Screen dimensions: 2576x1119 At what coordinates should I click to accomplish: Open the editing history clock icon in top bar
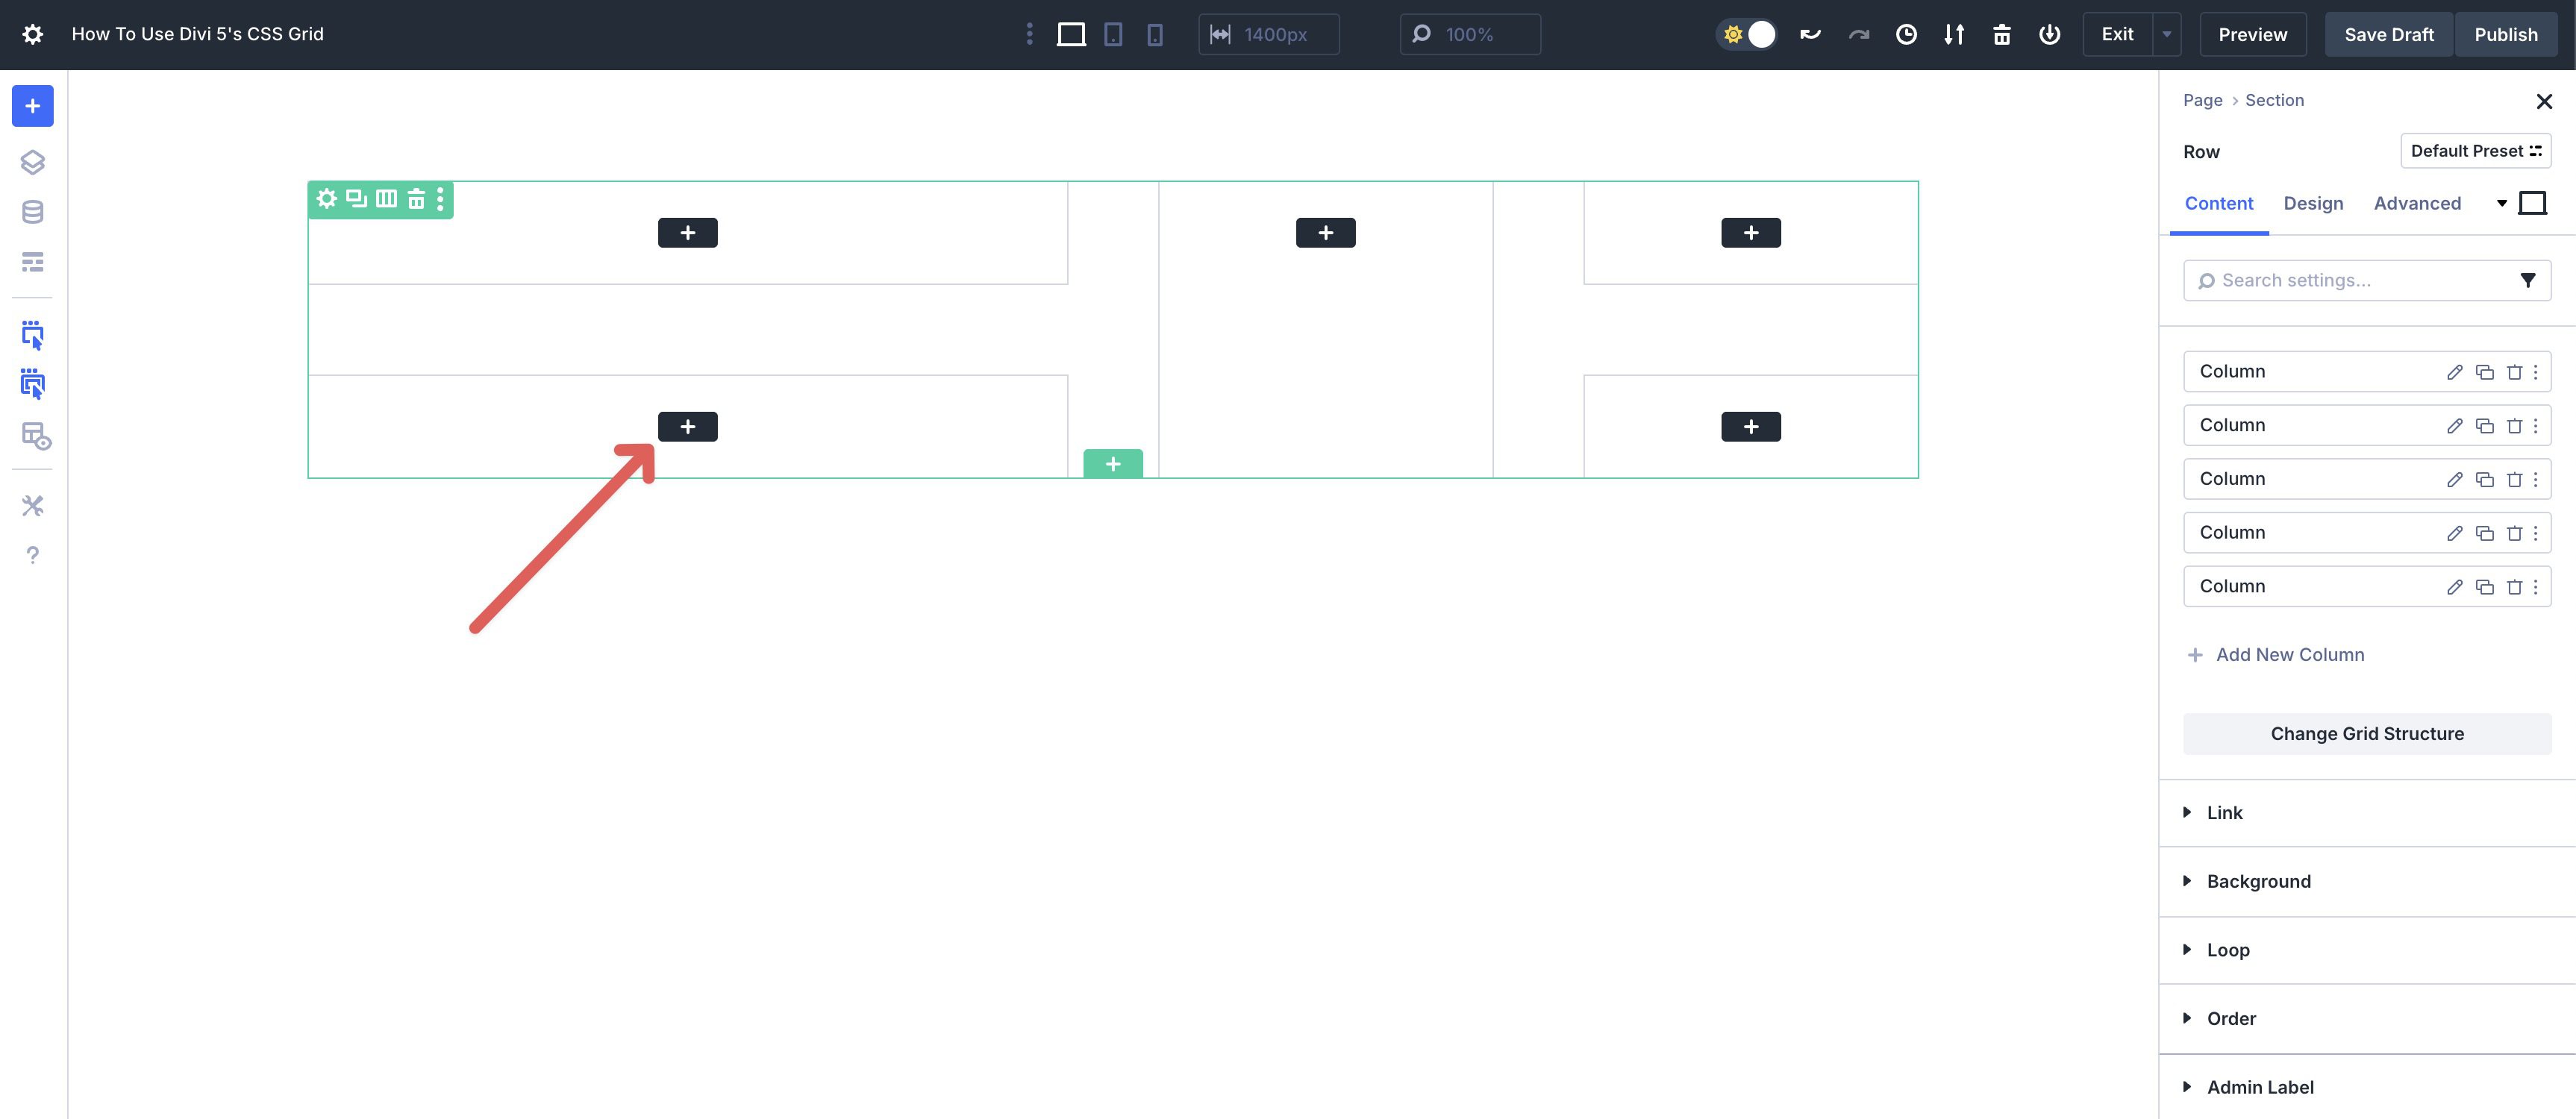pyautogui.click(x=1906, y=33)
